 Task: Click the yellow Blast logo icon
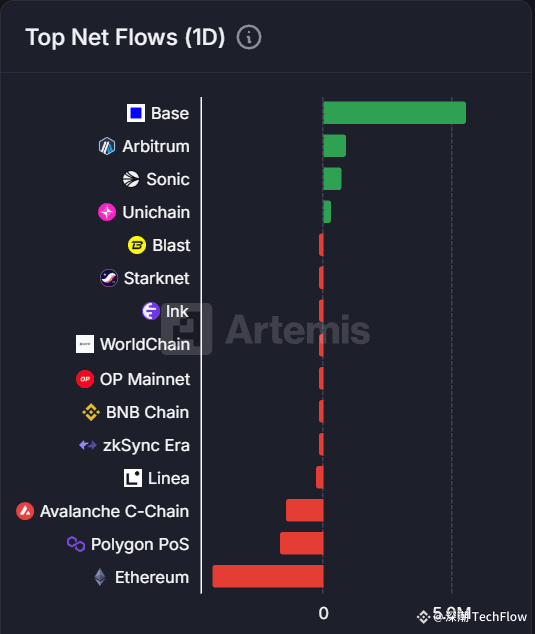point(137,245)
